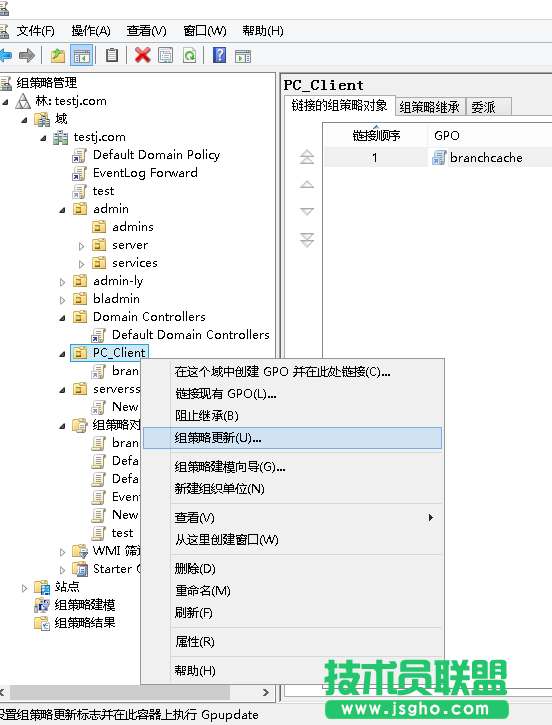Move link down with single down arrow
Viewport: 552px width, 725px height.
(x=307, y=211)
